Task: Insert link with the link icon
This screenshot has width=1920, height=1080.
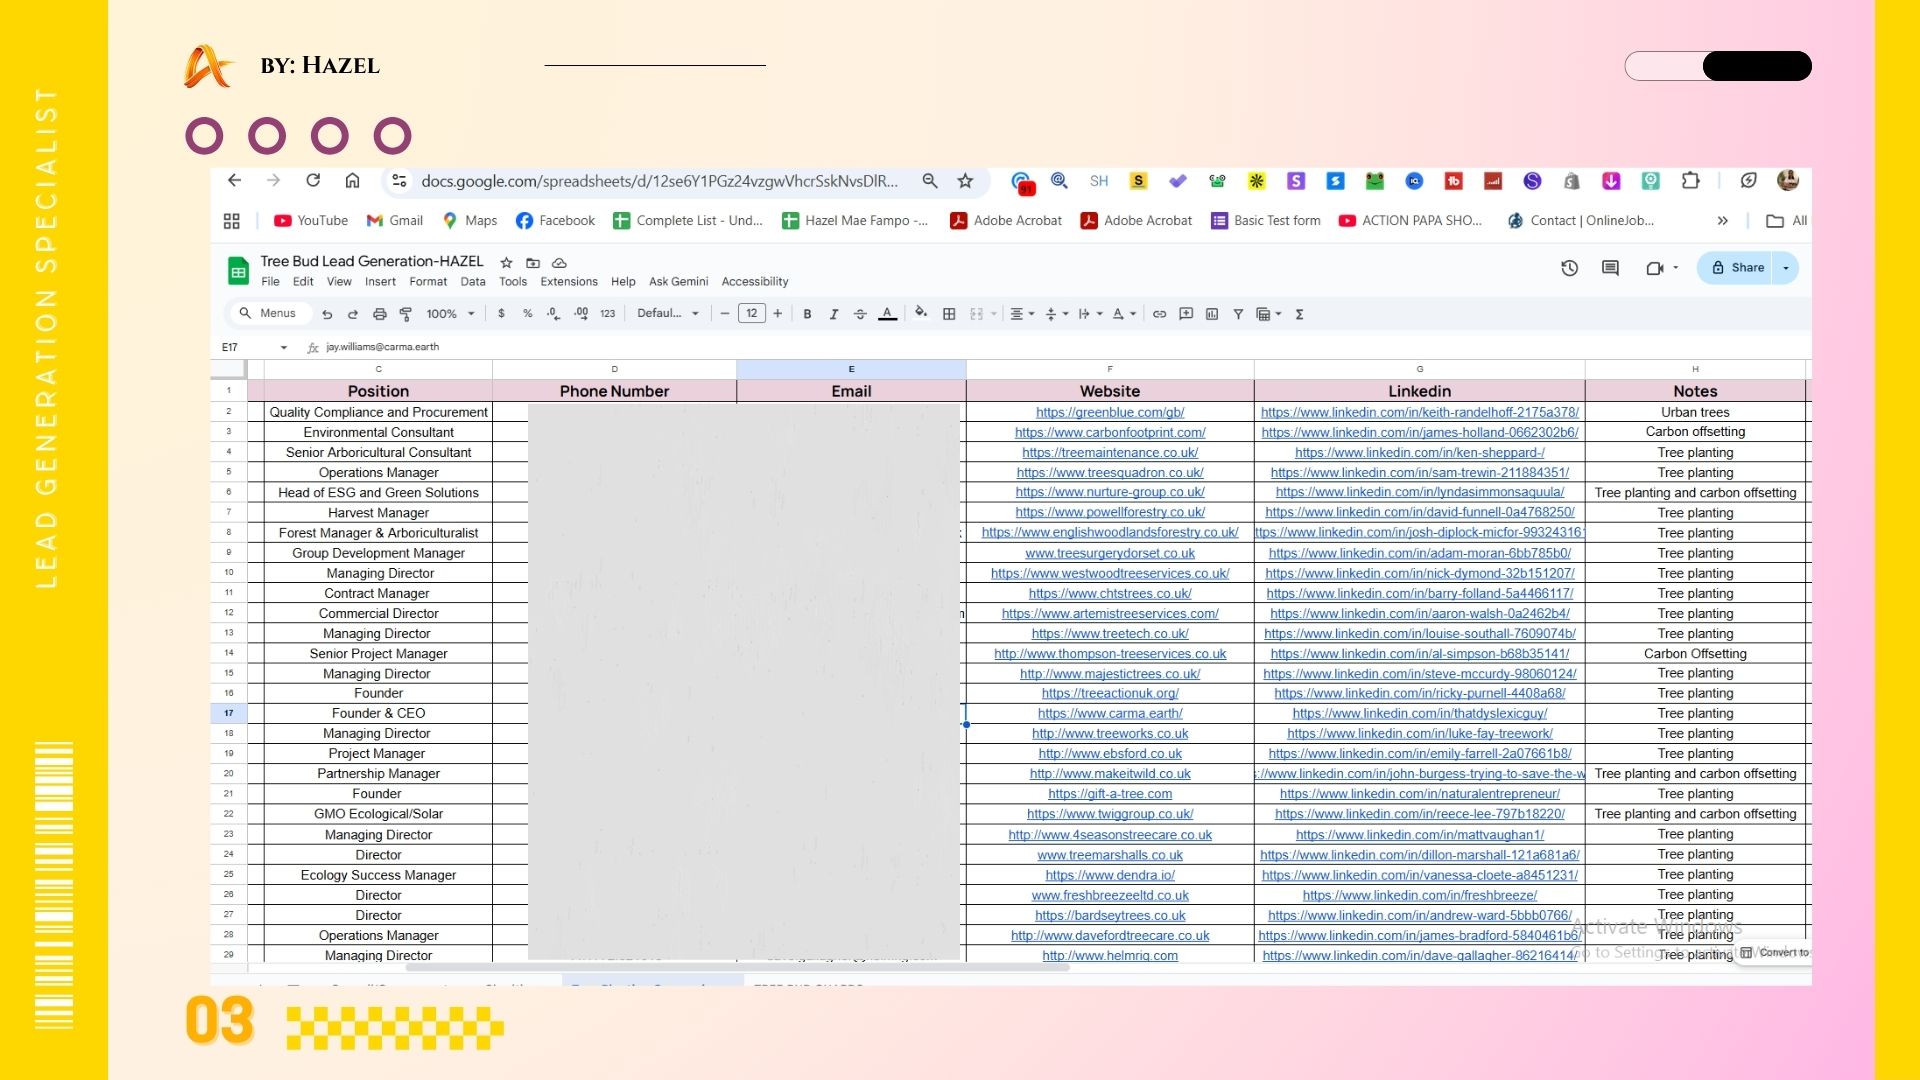Action: (x=1159, y=314)
